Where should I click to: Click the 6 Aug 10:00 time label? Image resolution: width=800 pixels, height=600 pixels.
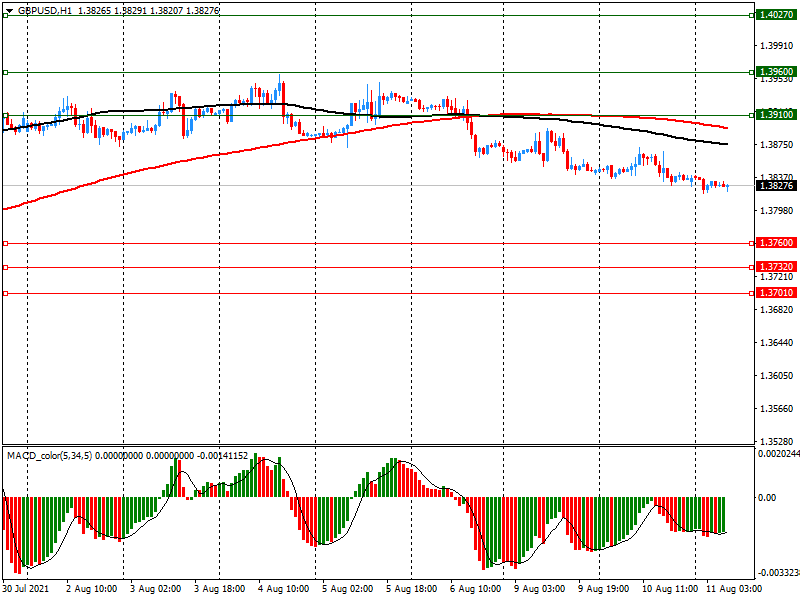[x=476, y=588]
